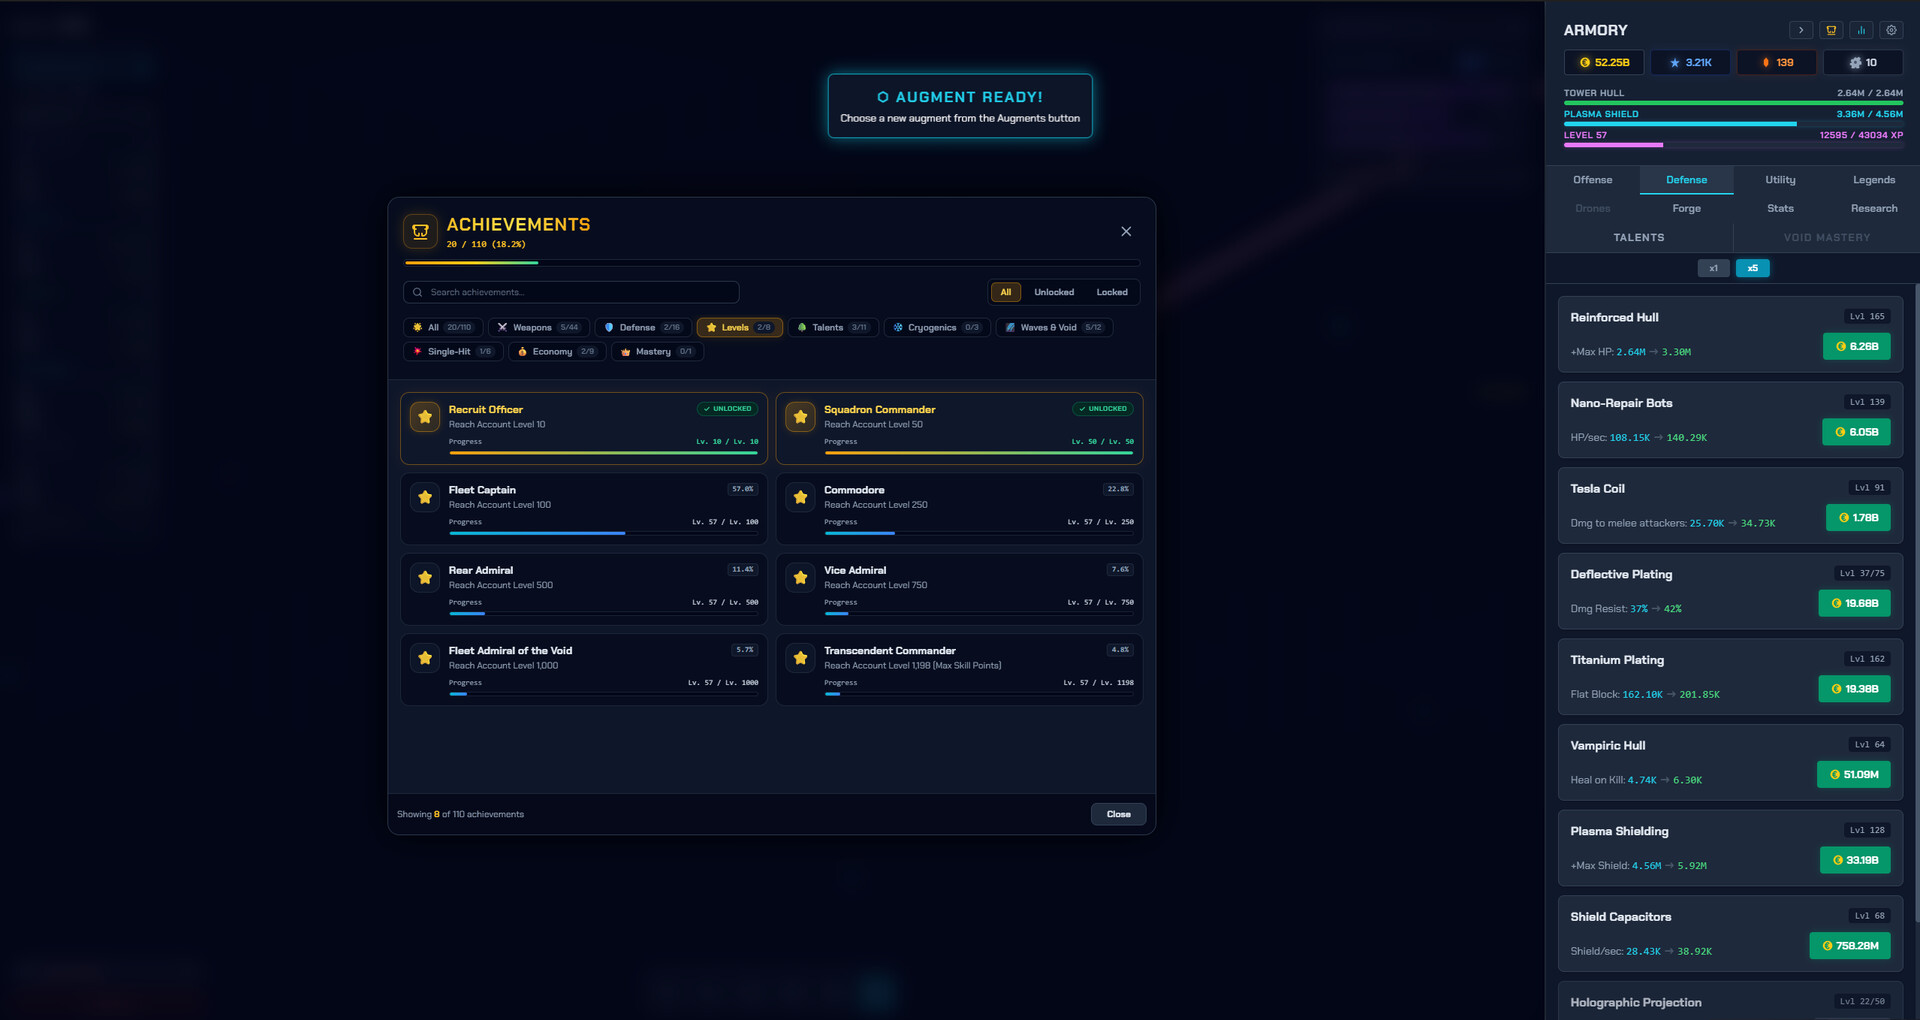Viewport: 1920px width, 1020px height.
Task: Select the Cryogenics achievement category chip
Action: point(937,327)
